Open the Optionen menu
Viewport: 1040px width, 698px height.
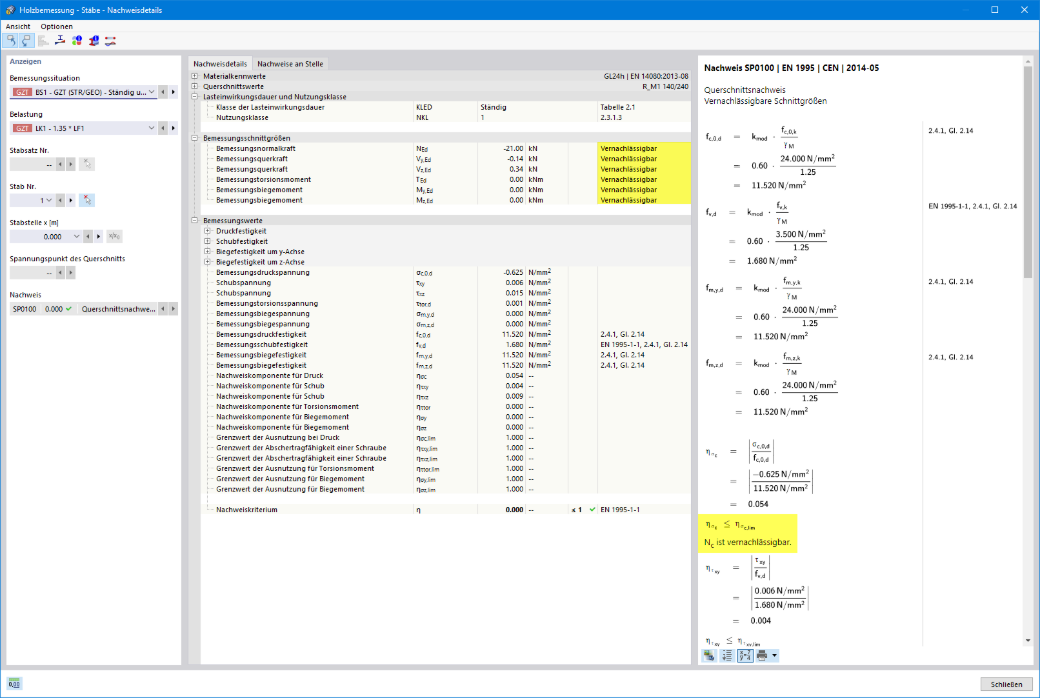(x=56, y=27)
